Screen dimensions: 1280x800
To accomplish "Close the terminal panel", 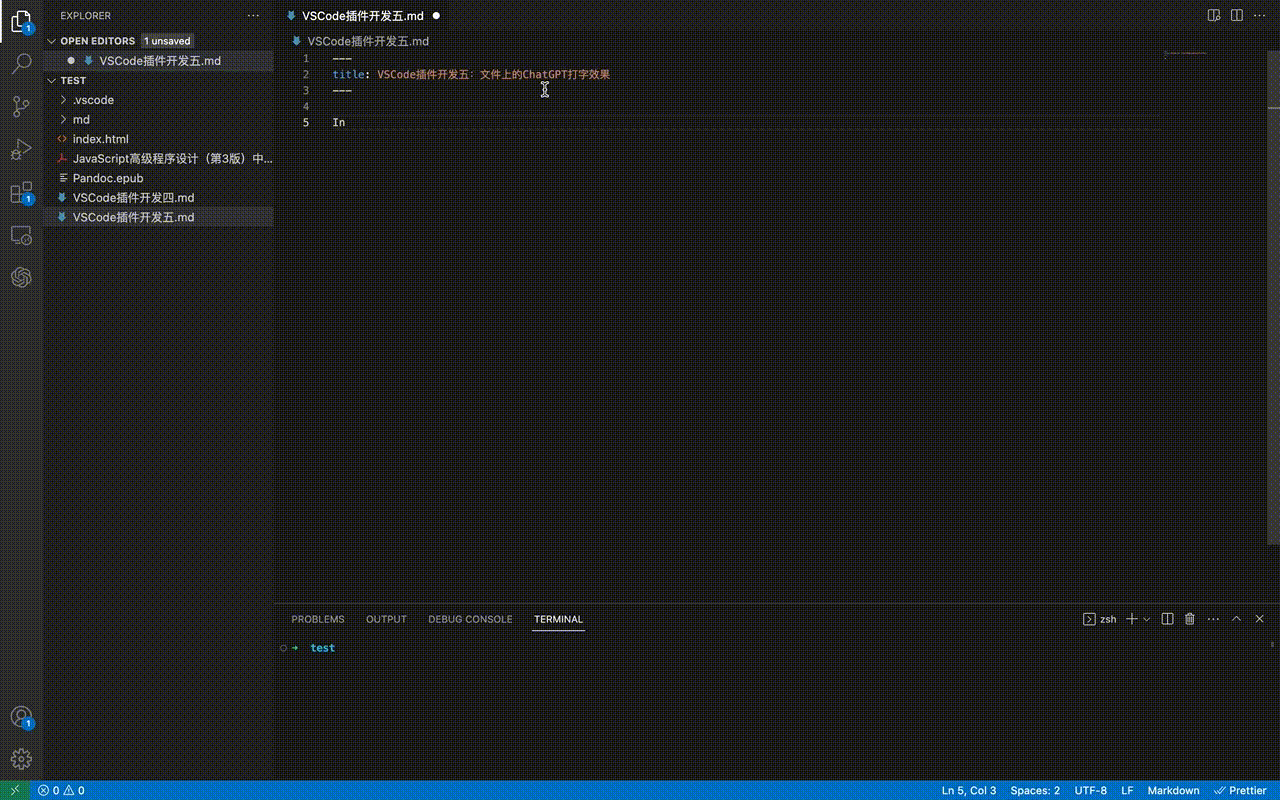I will (1260, 619).
